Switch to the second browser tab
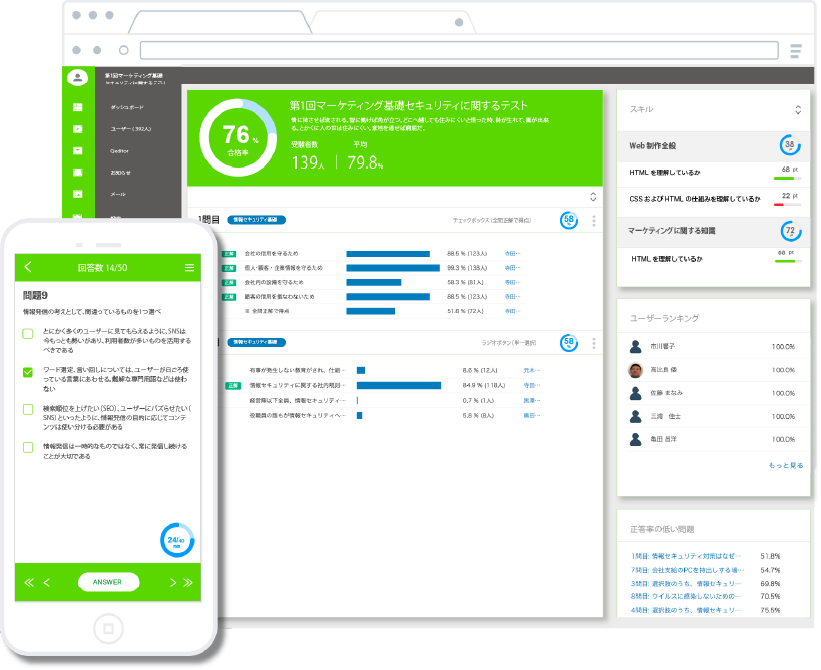The height and width of the screenshot is (670, 821). pyautogui.click(x=393, y=23)
